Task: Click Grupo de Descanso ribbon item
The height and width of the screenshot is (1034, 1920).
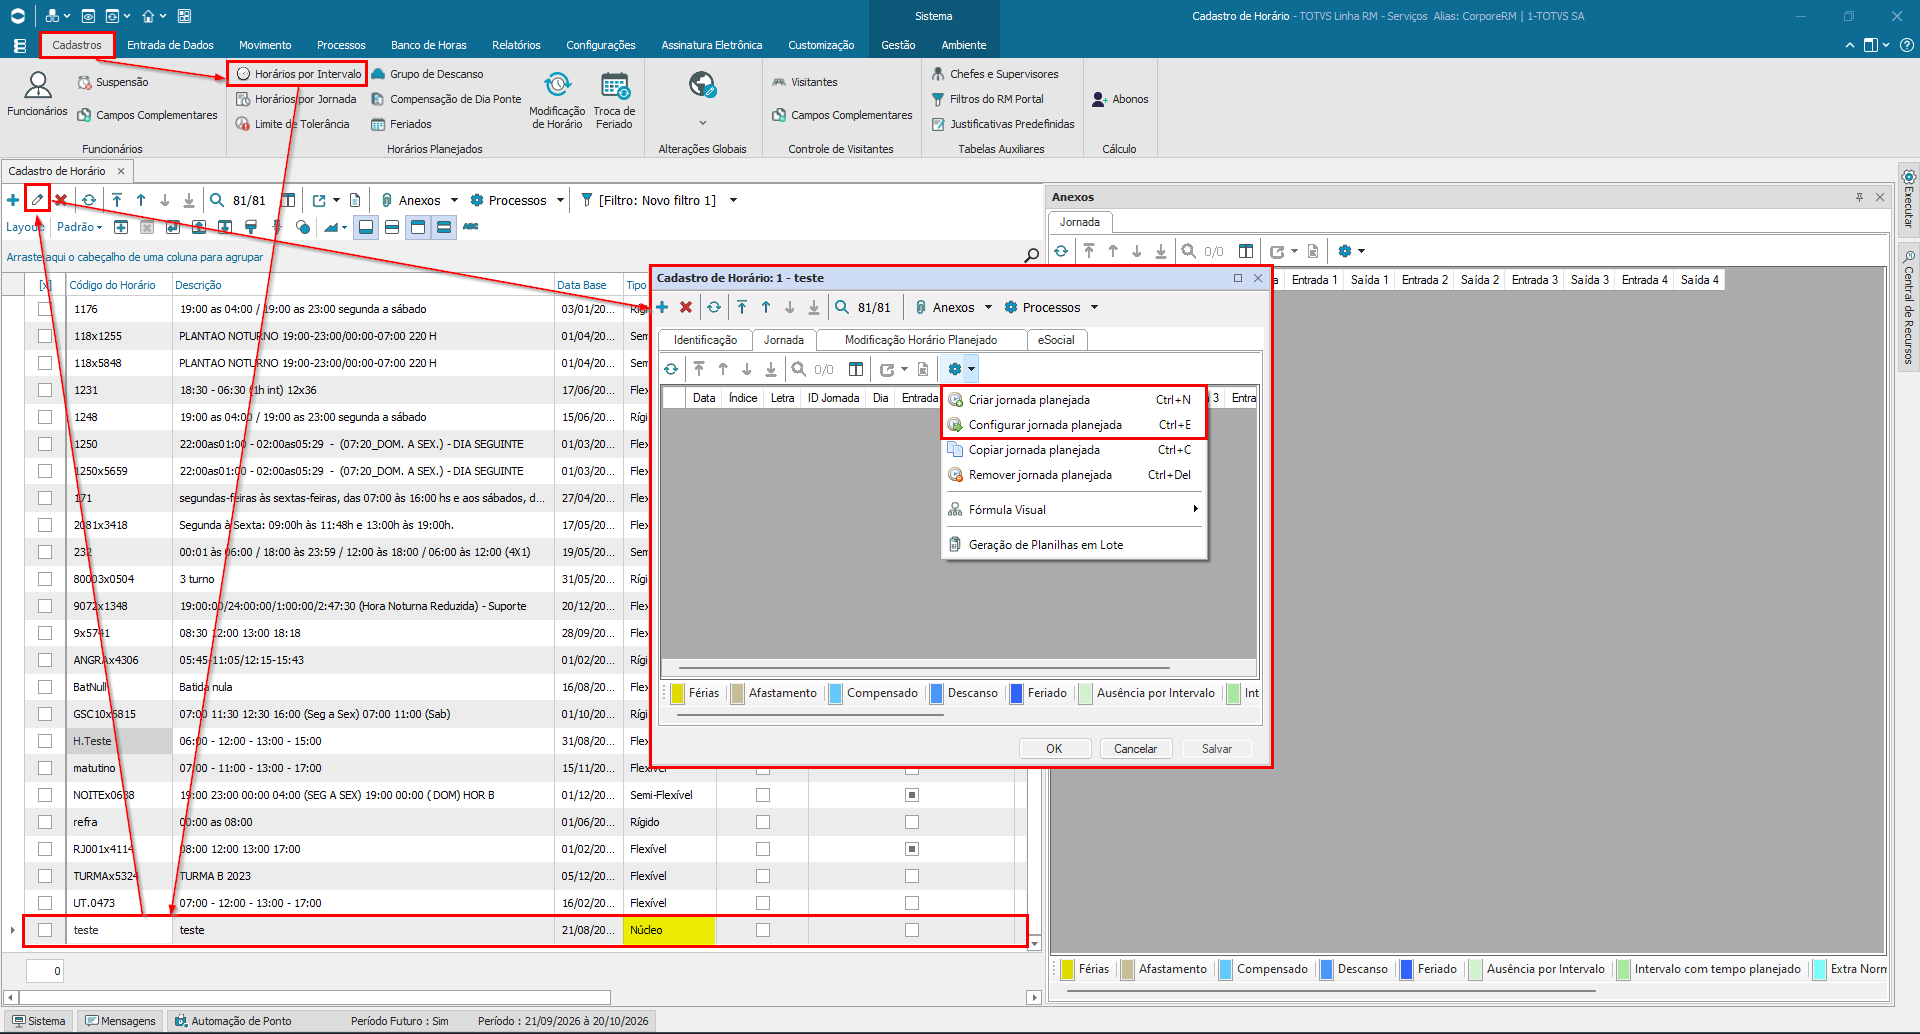Action: [x=427, y=74]
